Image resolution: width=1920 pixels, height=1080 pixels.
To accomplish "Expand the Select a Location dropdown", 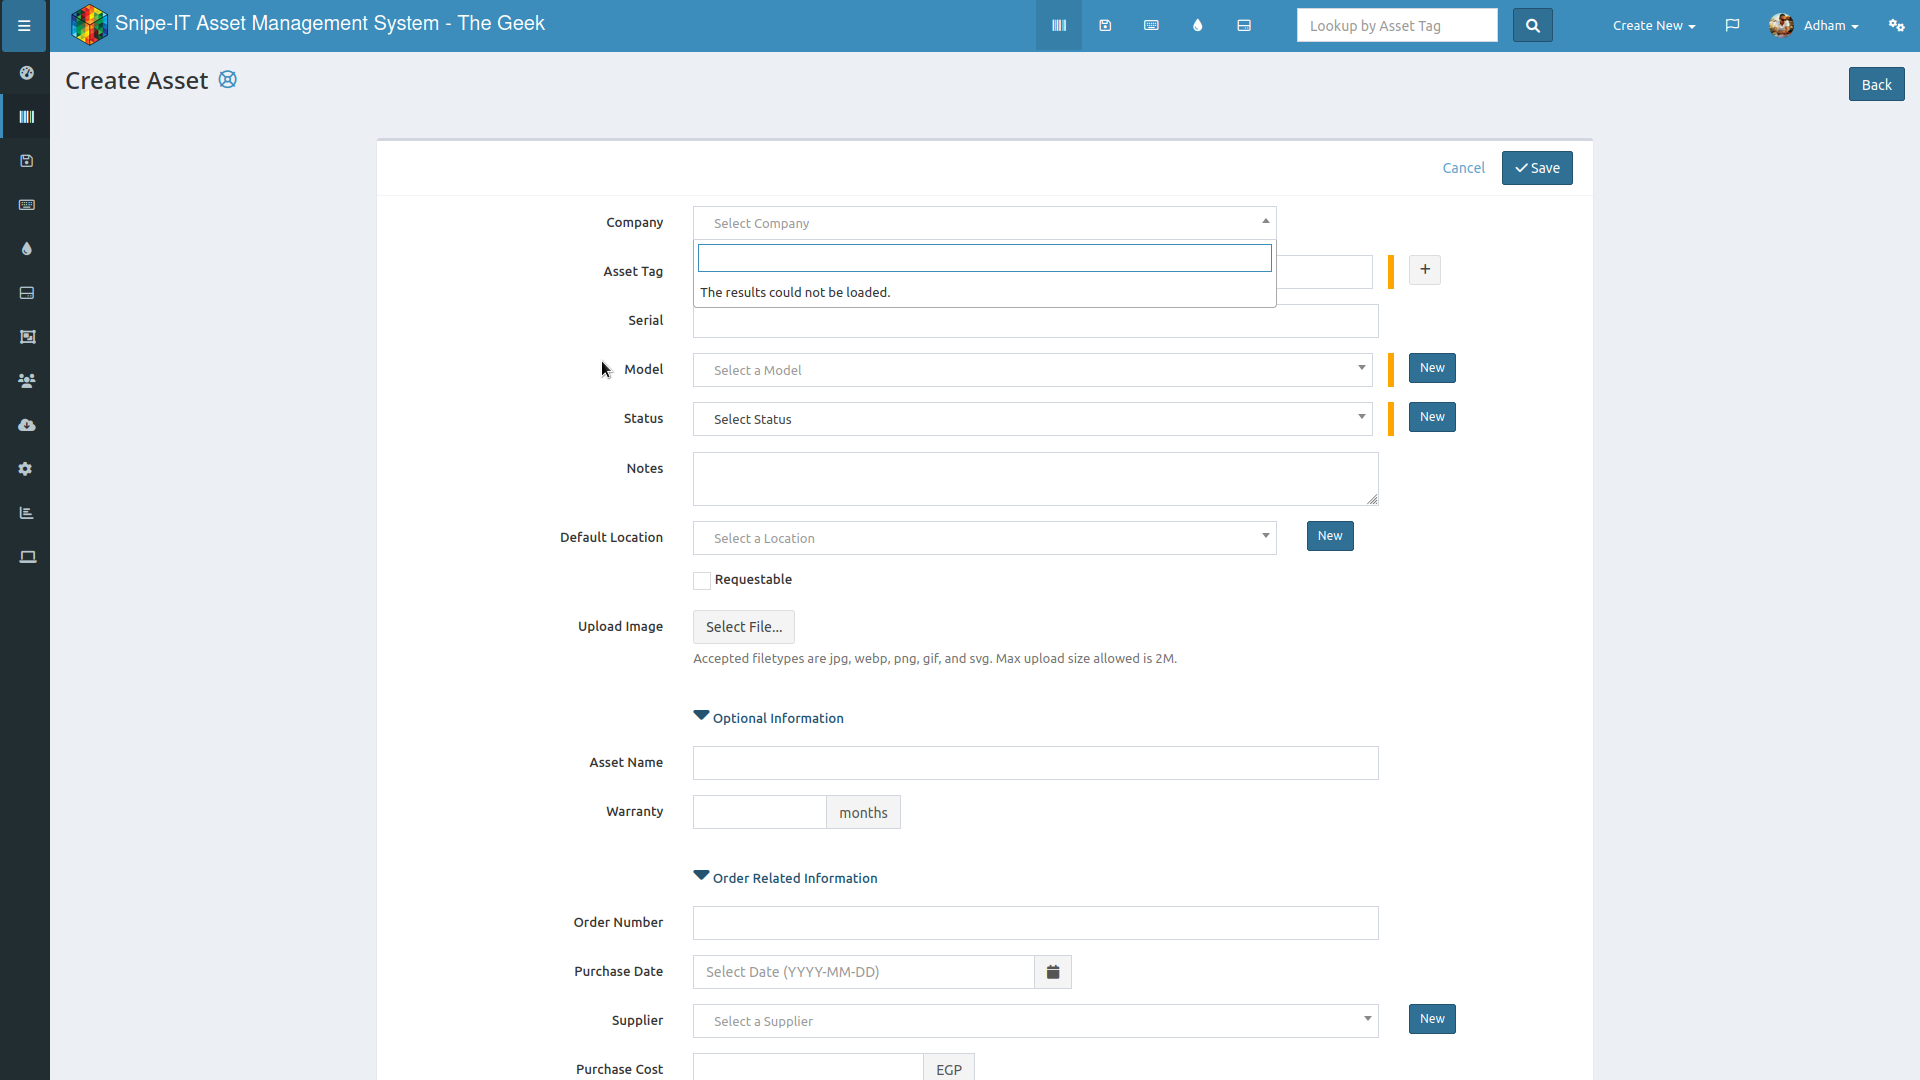I will pyautogui.click(x=984, y=538).
